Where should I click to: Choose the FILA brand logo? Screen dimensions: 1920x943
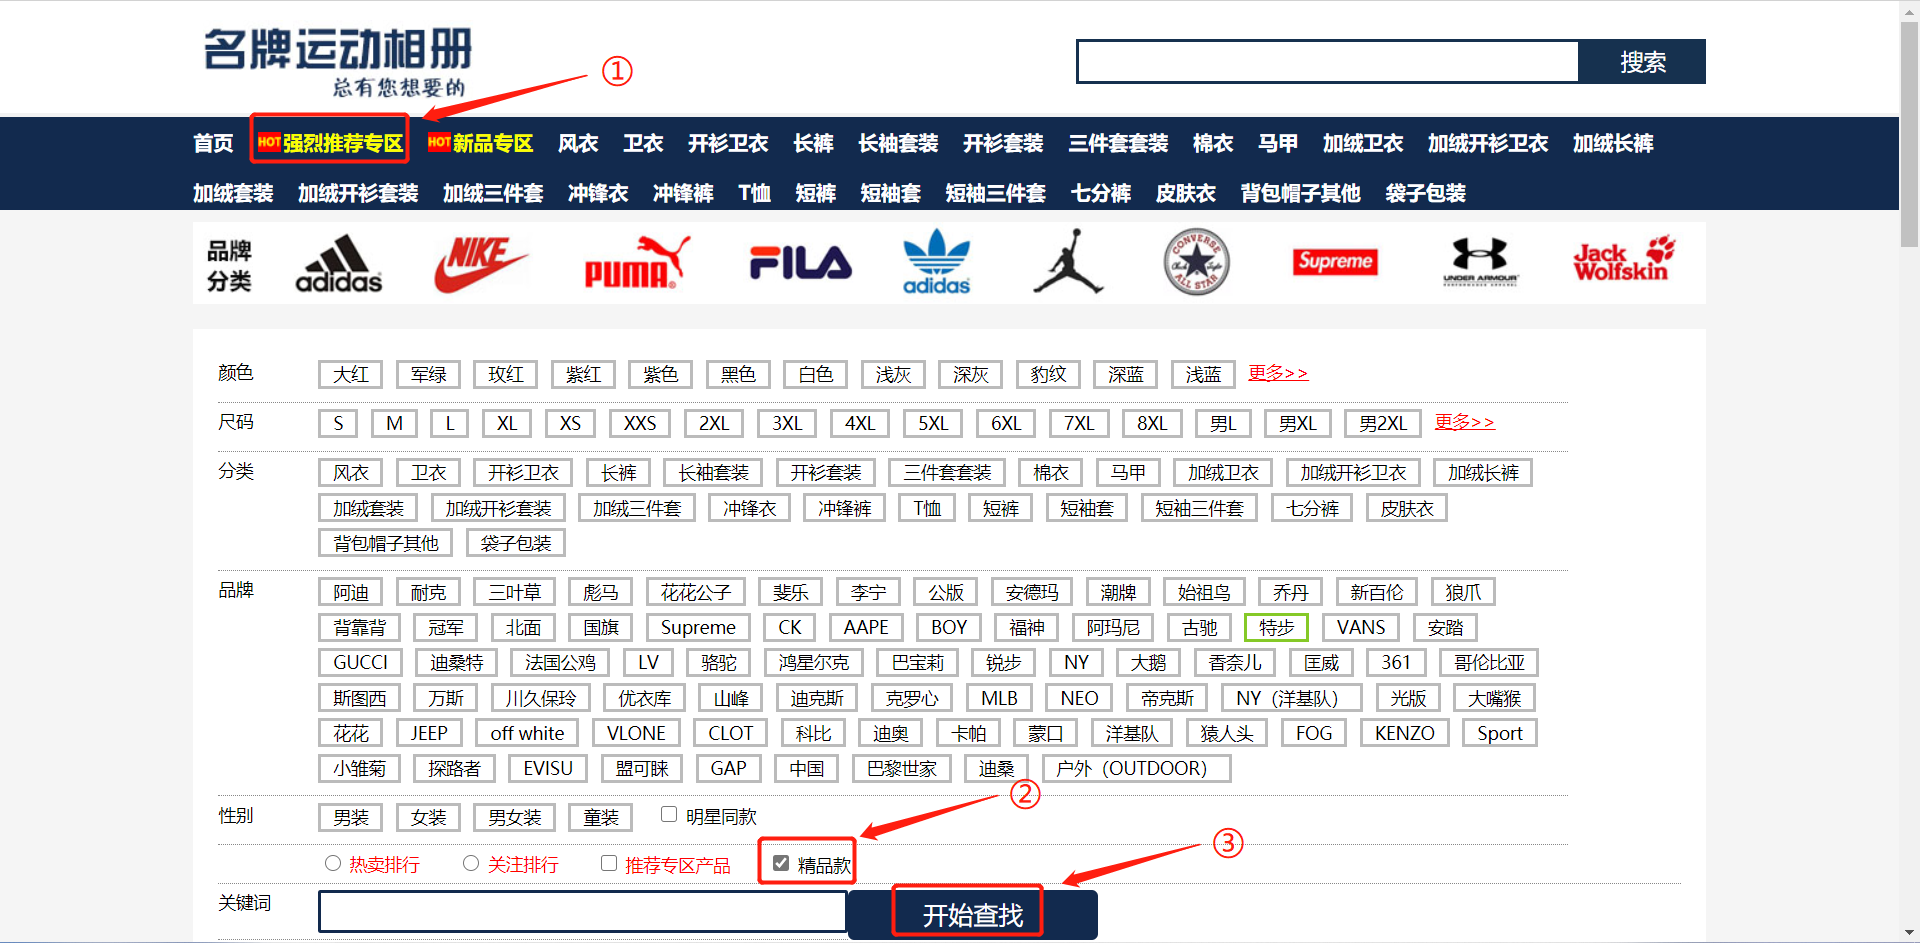[x=801, y=263]
